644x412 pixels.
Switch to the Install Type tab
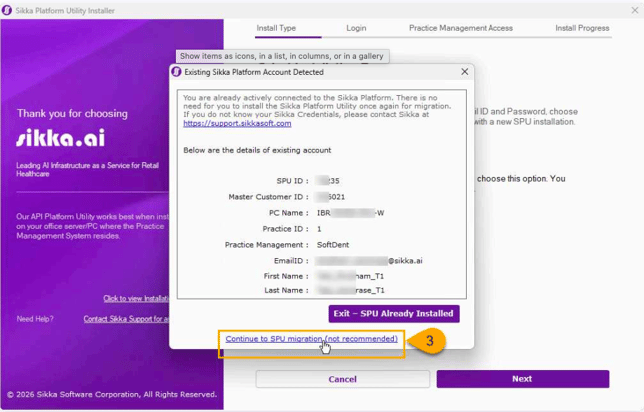click(276, 28)
